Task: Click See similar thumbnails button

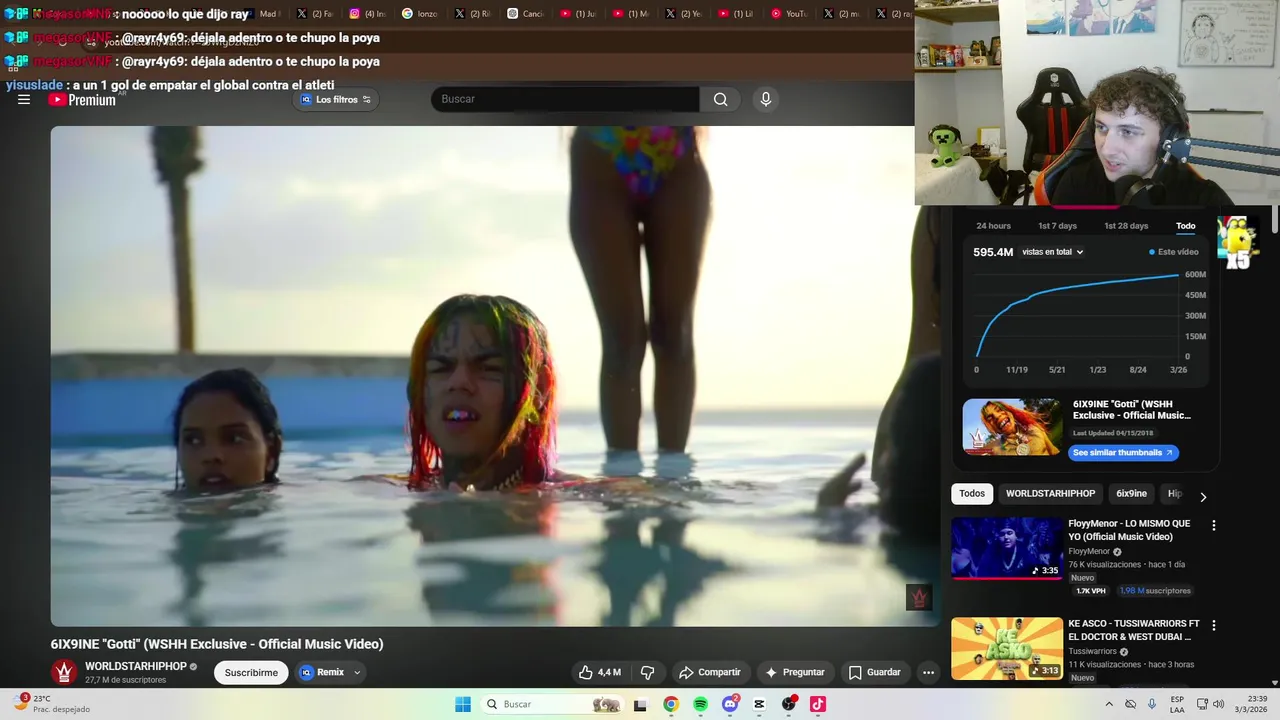Action: coord(1123,453)
